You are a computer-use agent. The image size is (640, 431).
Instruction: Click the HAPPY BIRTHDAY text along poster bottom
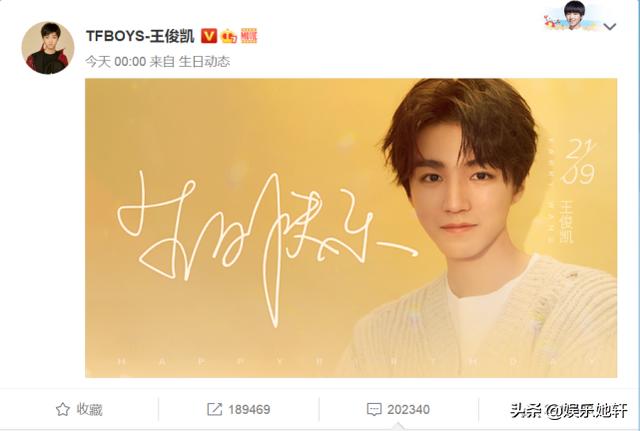tap(356, 362)
